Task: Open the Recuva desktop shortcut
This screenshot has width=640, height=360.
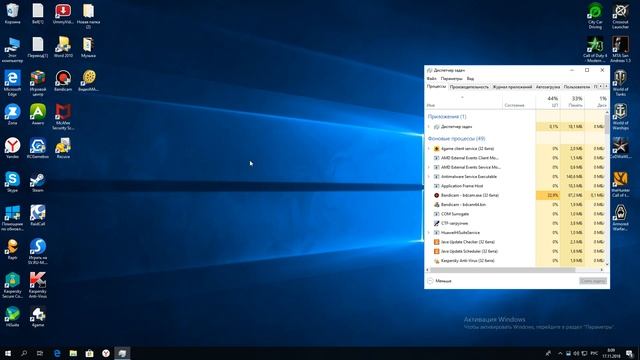Action: [x=63, y=148]
